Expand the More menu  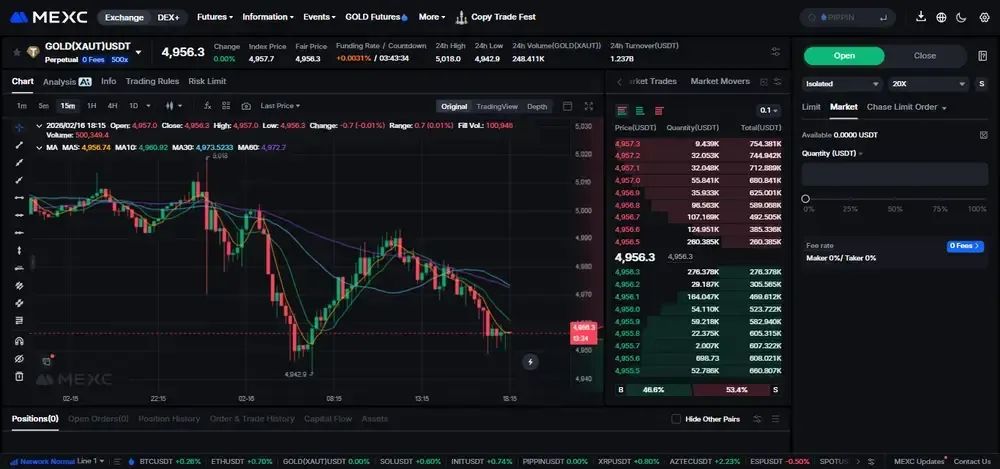pyautogui.click(x=432, y=17)
